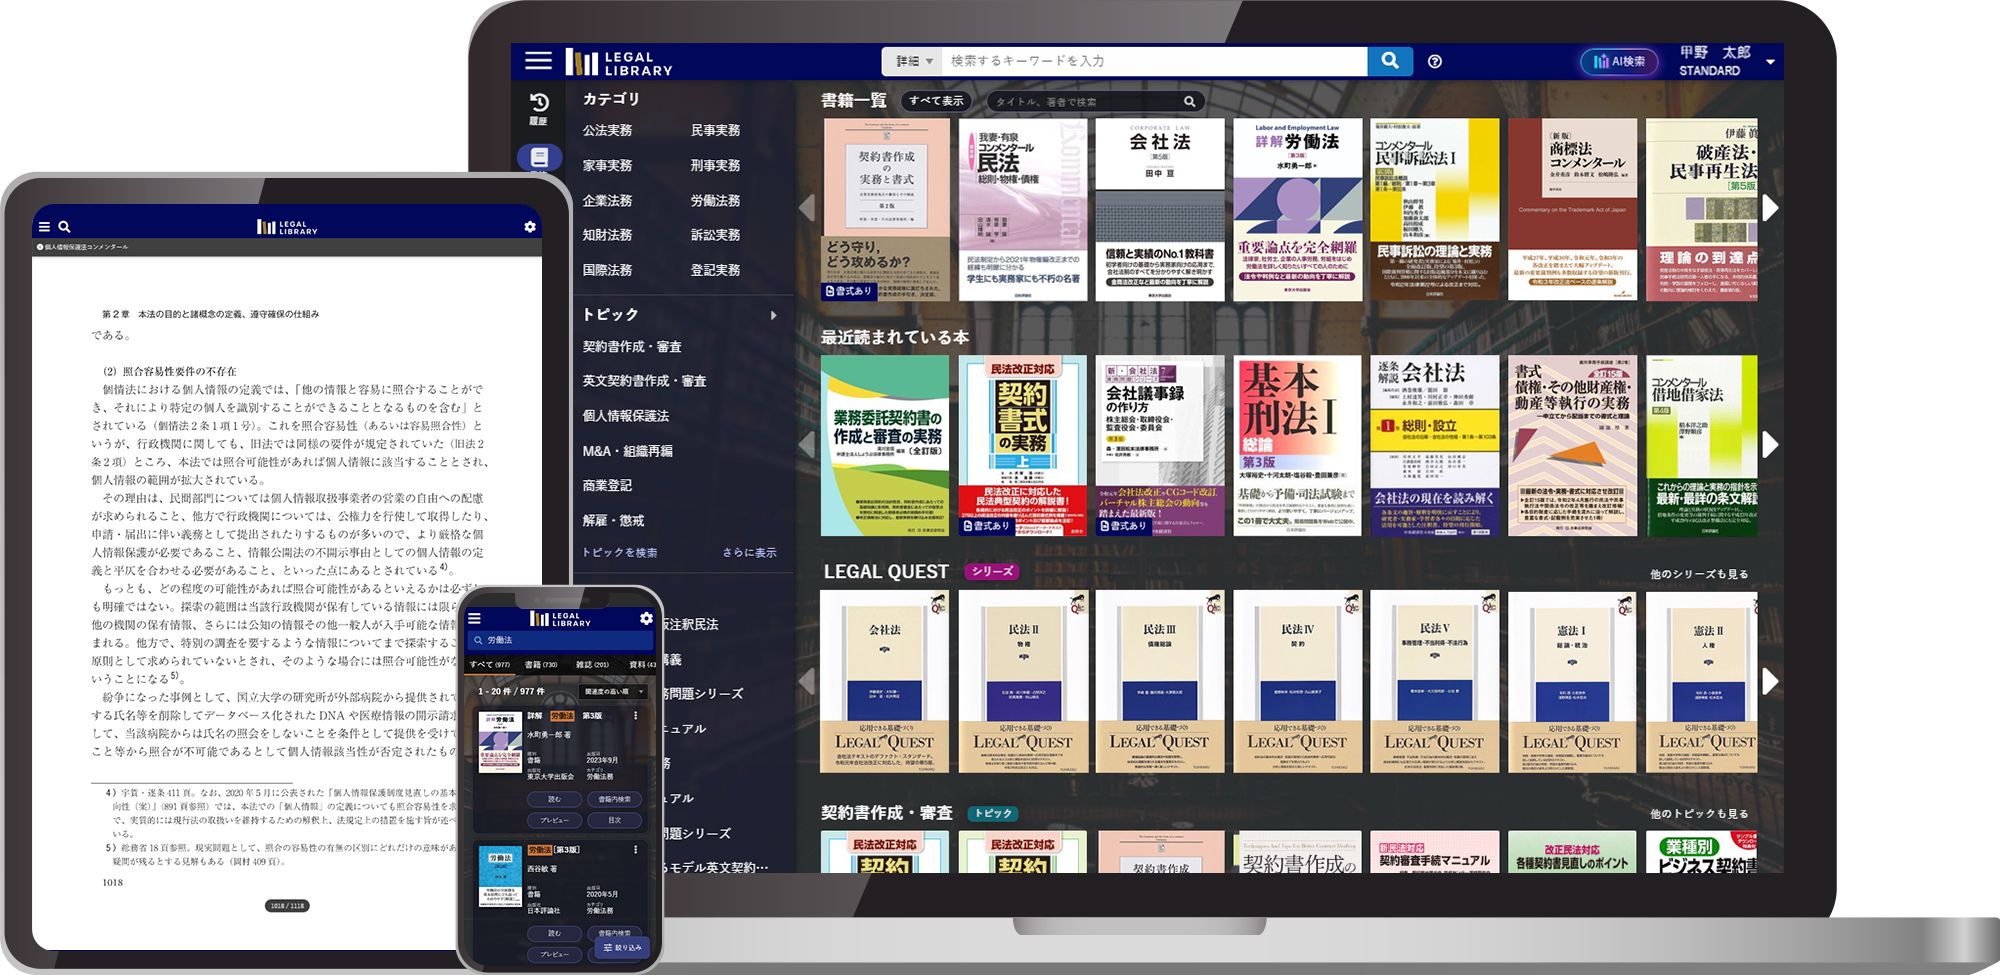Image resolution: width=2000 pixels, height=975 pixels.
Task: Open the LEGAL QUEST 憲法 I book cover
Action: 1572,681
